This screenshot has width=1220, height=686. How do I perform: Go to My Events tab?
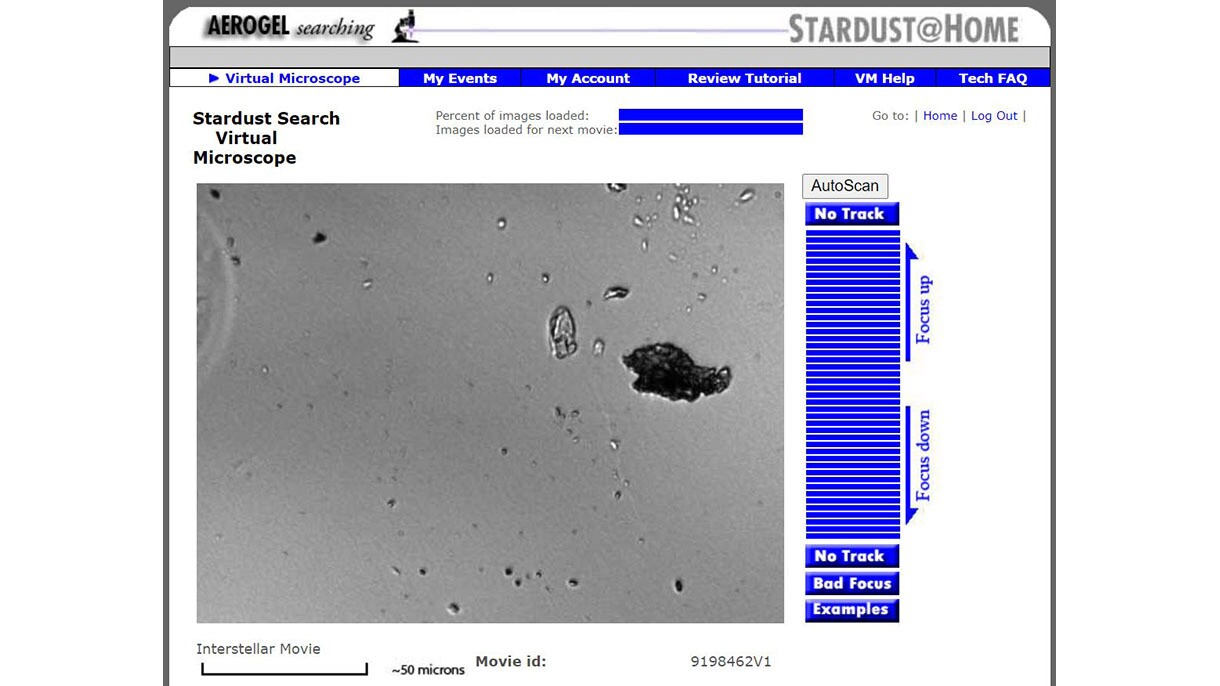click(460, 78)
